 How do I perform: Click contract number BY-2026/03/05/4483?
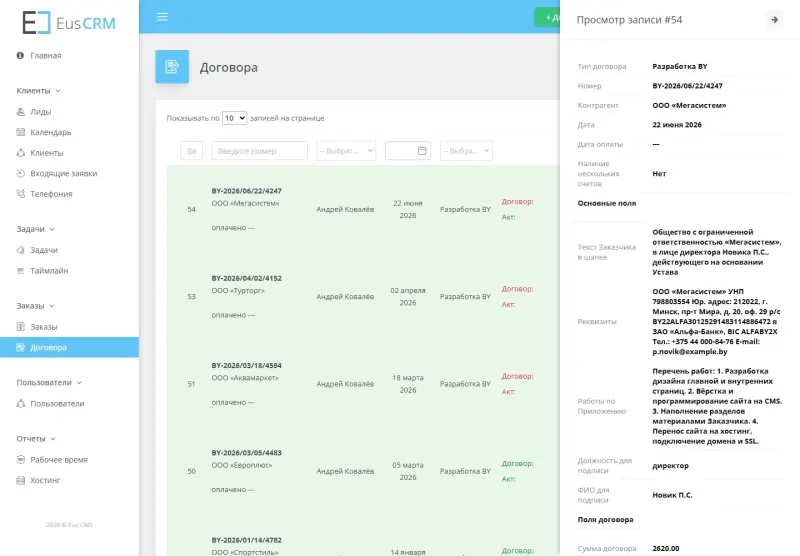click(246, 452)
